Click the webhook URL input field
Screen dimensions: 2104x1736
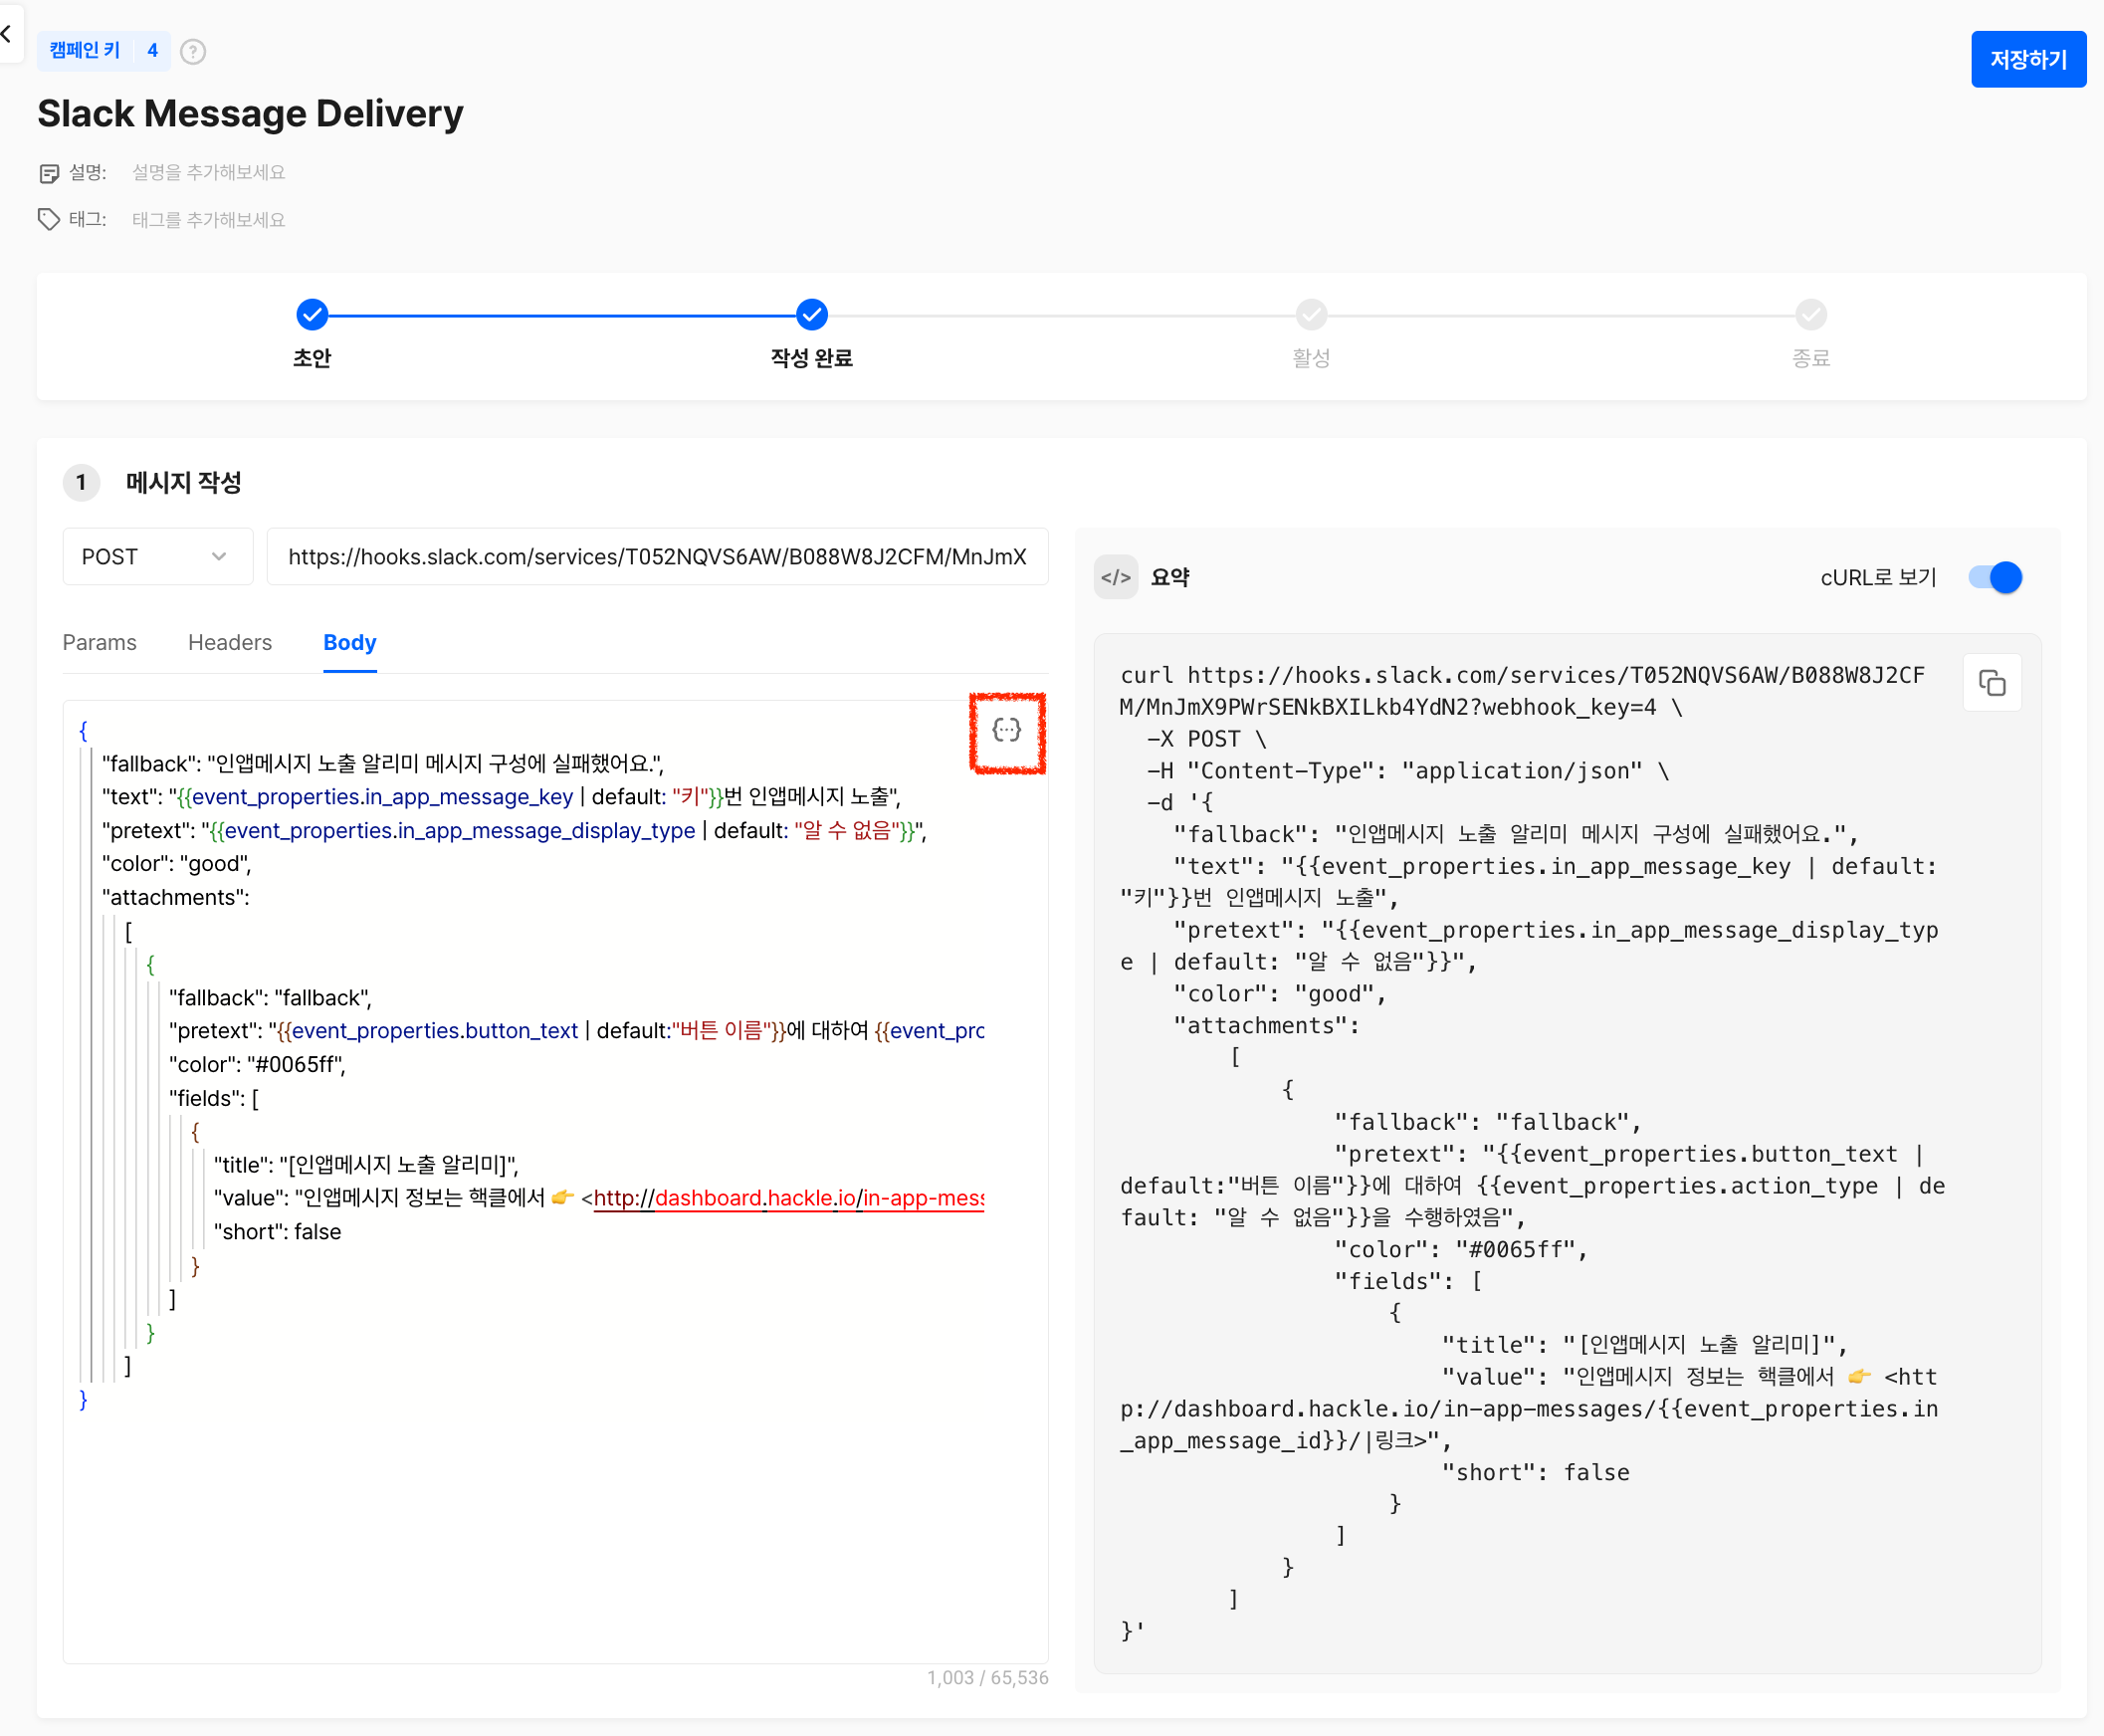click(x=658, y=556)
